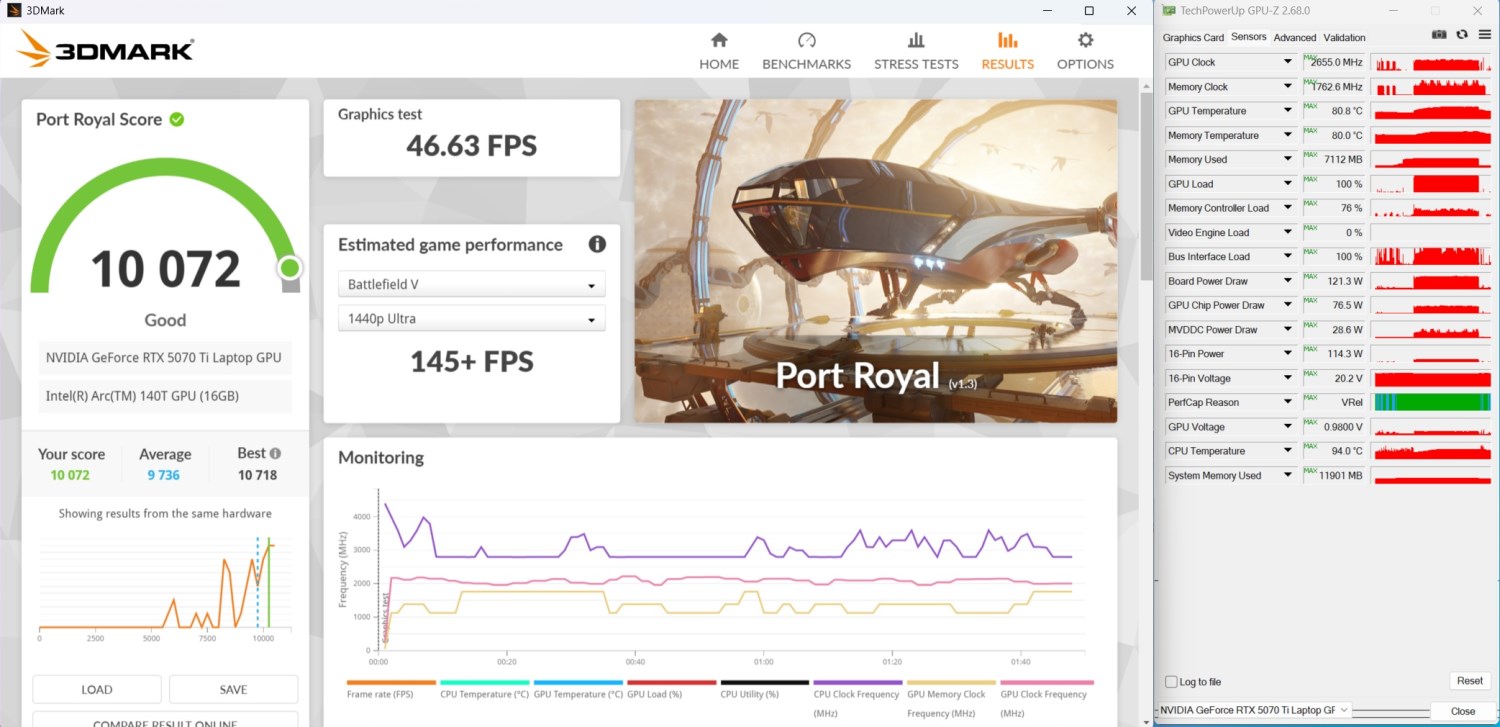Click the score distribution chart
1500x727 pixels.
point(165,587)
